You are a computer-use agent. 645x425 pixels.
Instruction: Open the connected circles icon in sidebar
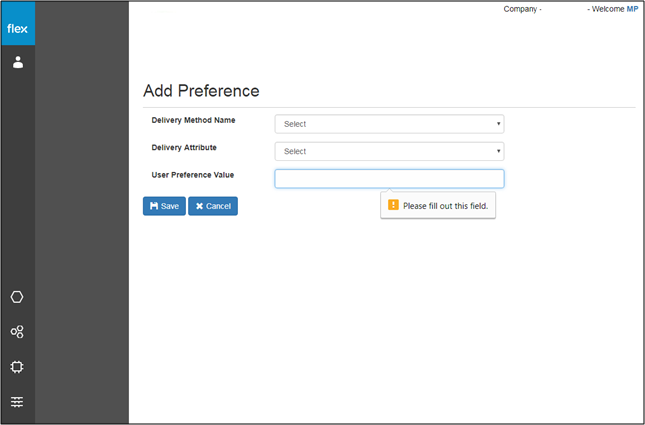[x=17, y=332]
